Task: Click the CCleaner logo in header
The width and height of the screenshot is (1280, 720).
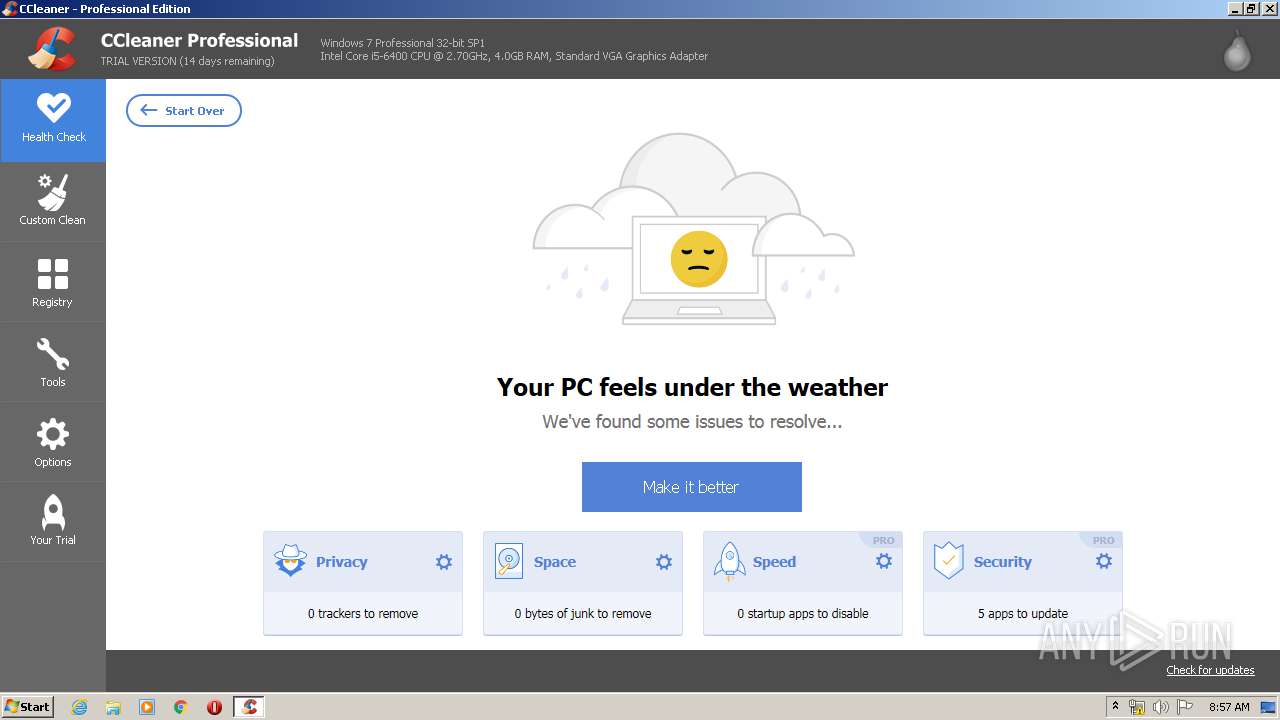Action: click(x=51, y=48)
